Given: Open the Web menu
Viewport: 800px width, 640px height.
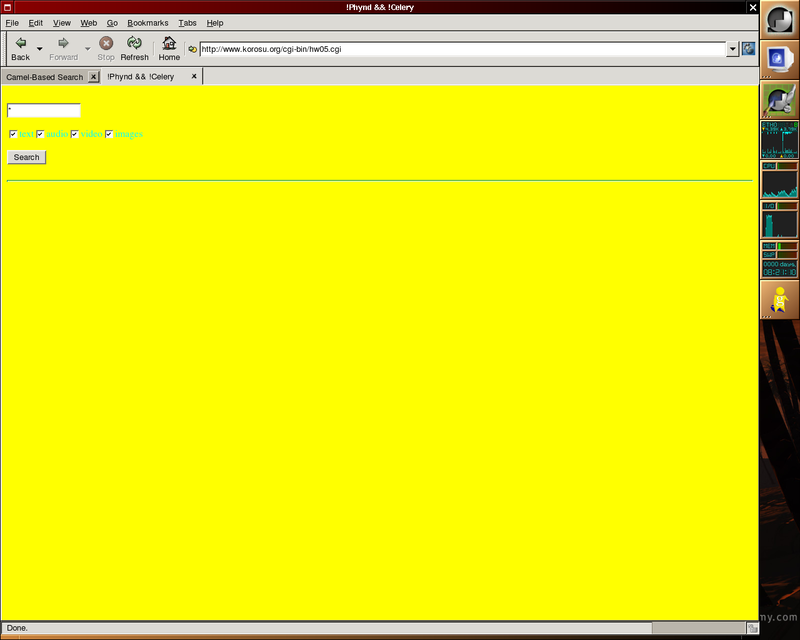Looking at the screenshot, I should point(88,23).
